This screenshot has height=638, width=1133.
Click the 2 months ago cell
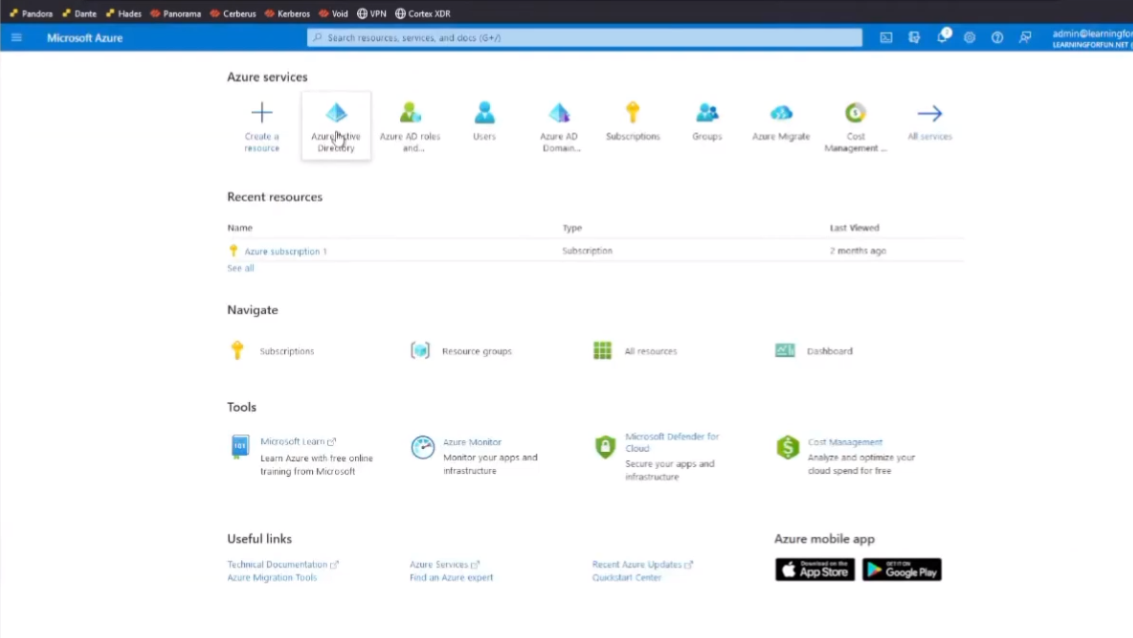(x=858, y=251)
